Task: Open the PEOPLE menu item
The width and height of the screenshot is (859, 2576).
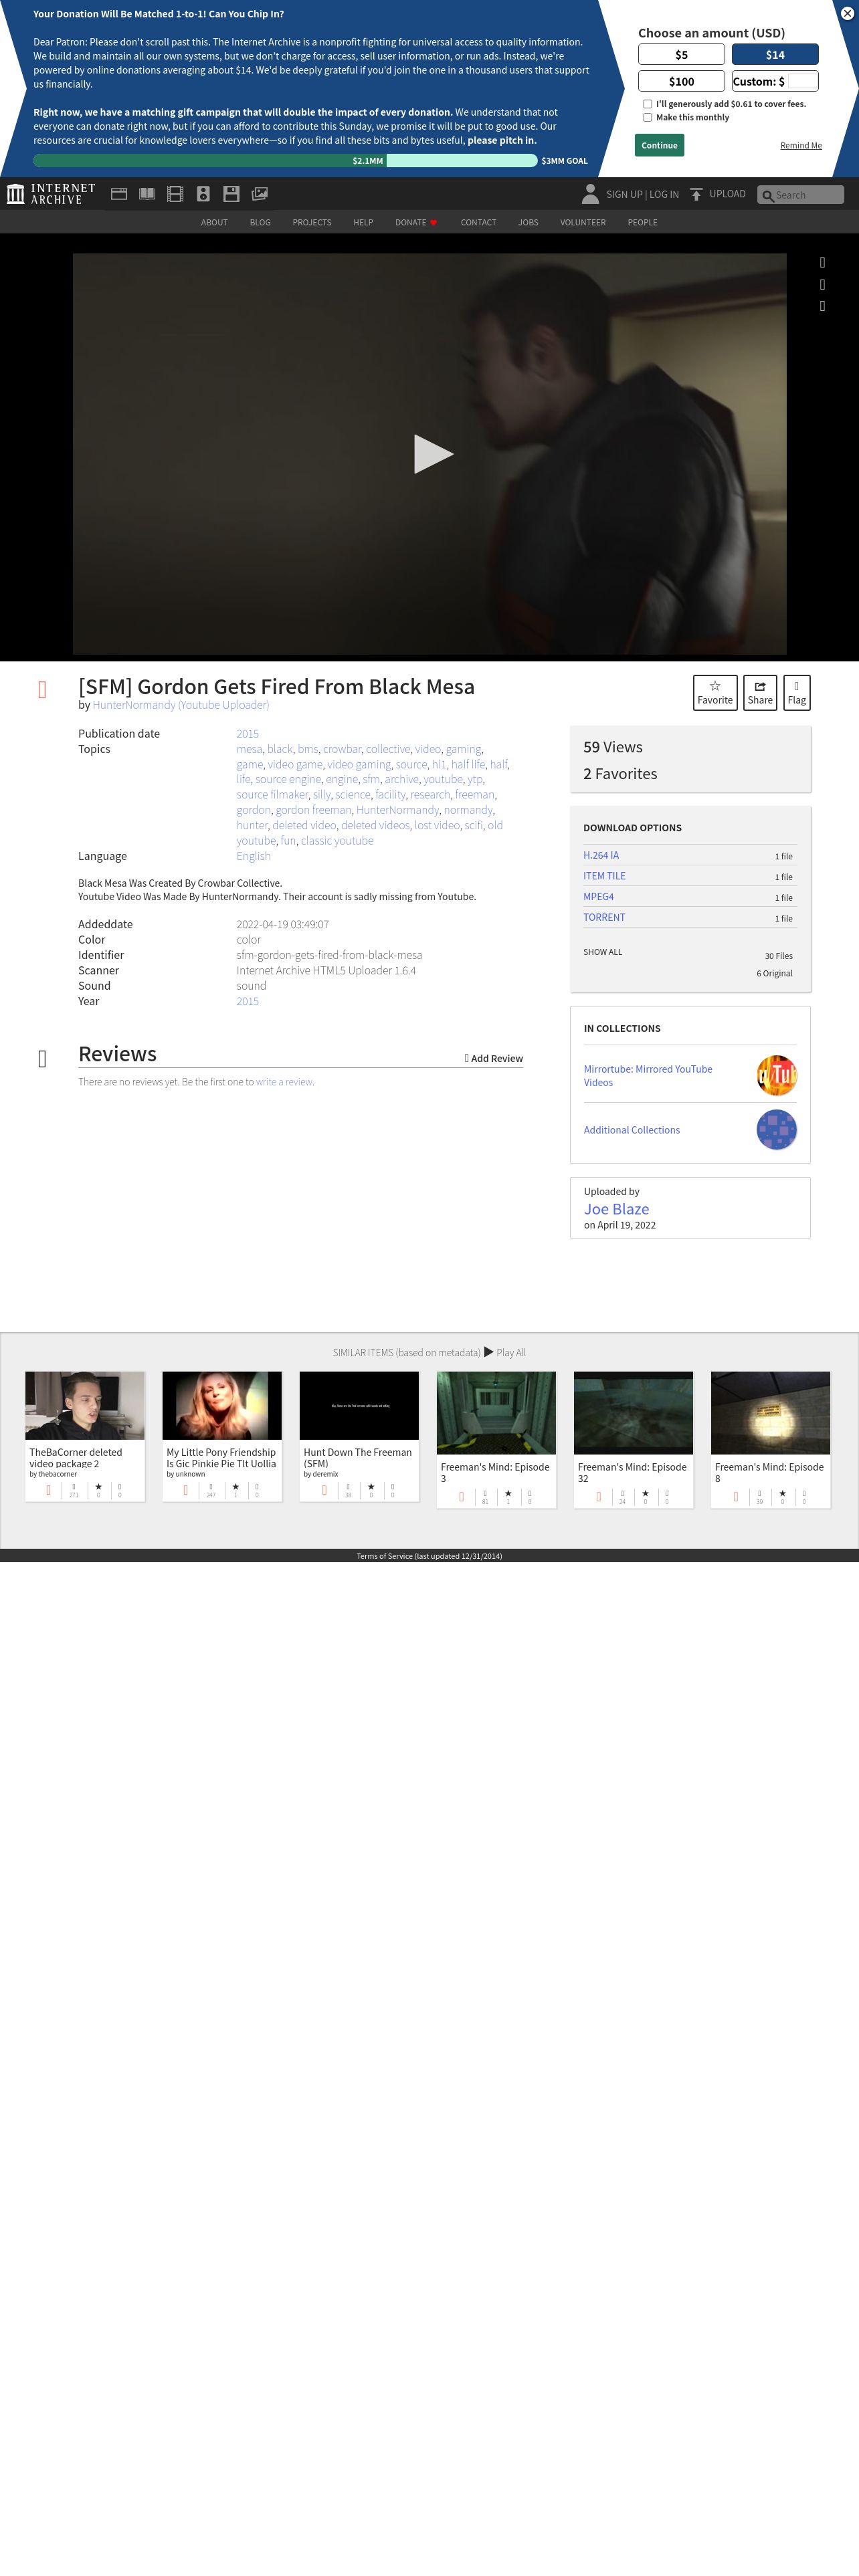Action: click(x=642, y=223)
